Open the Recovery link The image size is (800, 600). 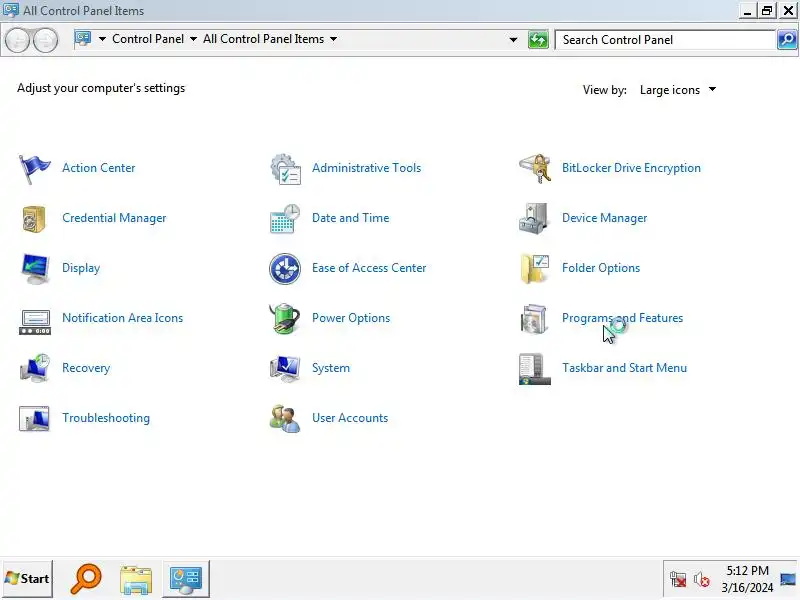tap(86, 368)
